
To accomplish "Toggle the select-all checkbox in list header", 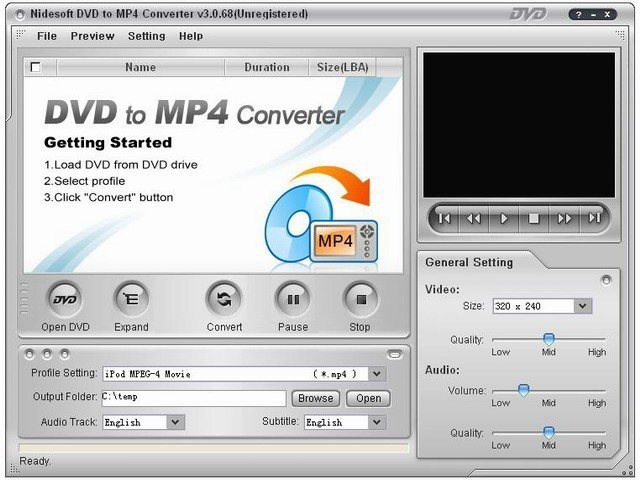I will (x=36, y=67).
